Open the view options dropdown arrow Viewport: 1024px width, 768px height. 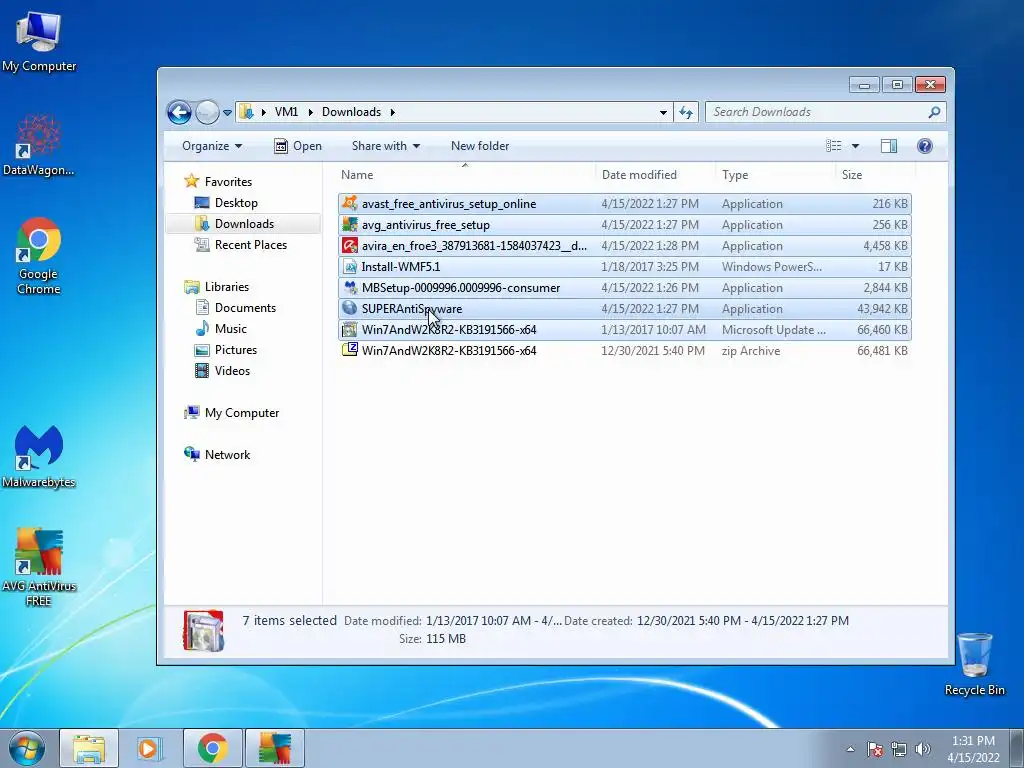pos(855,146)
